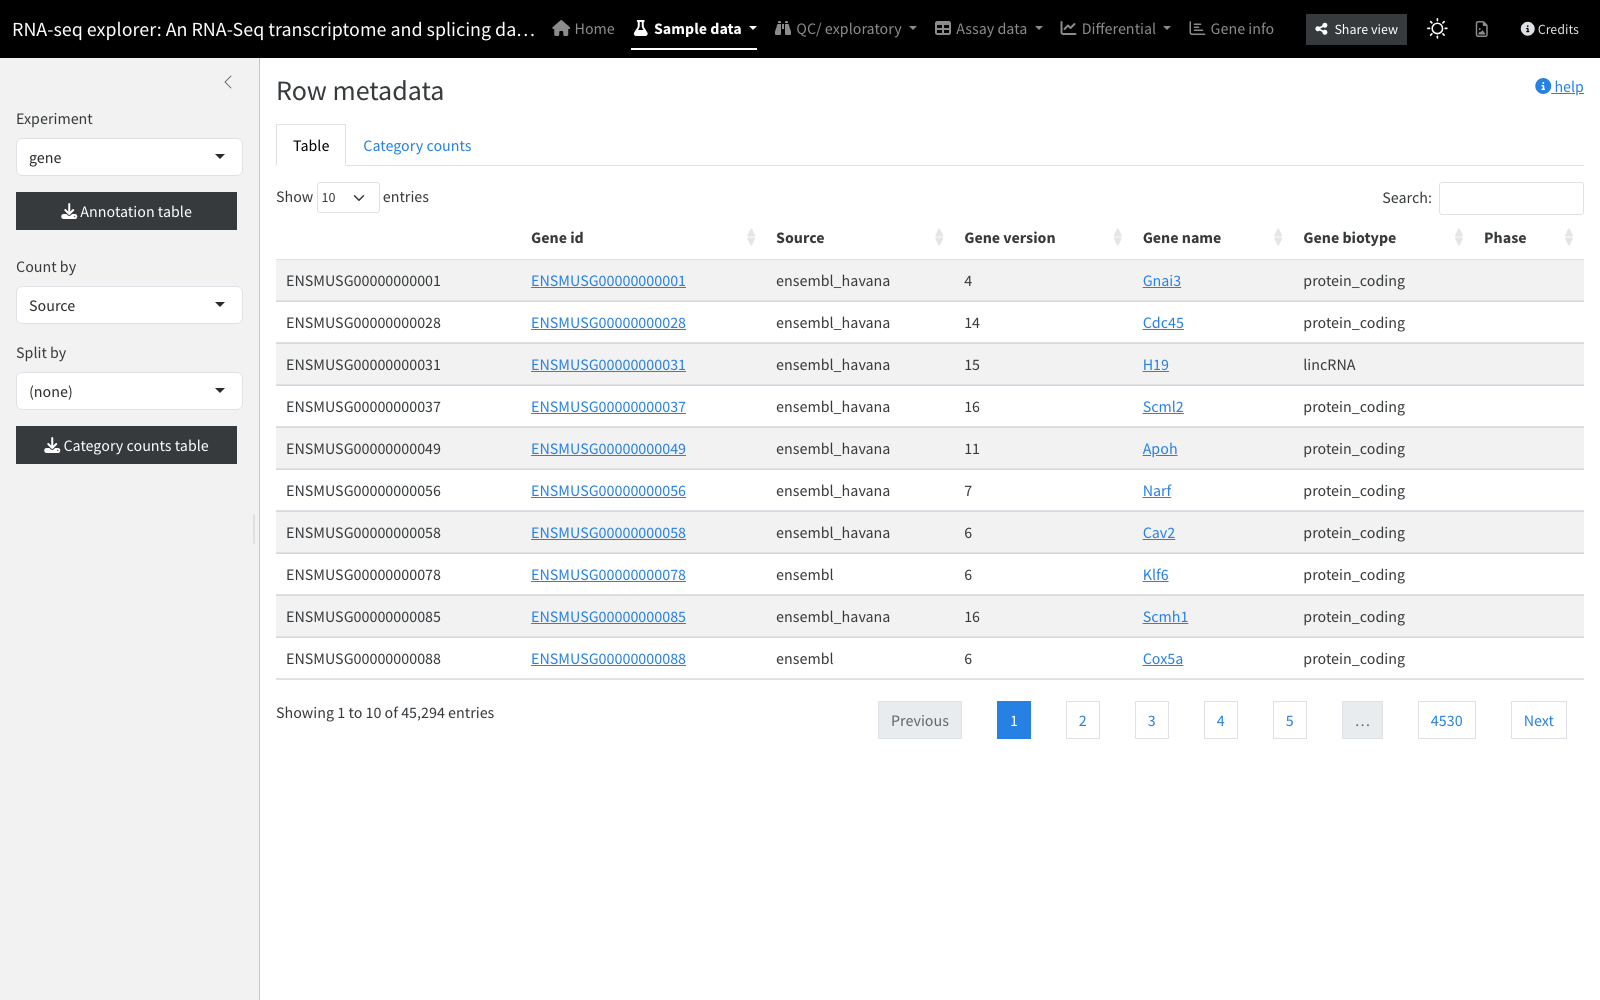
Task: Click the document report icon in navbar
Action: [1482, 29]
